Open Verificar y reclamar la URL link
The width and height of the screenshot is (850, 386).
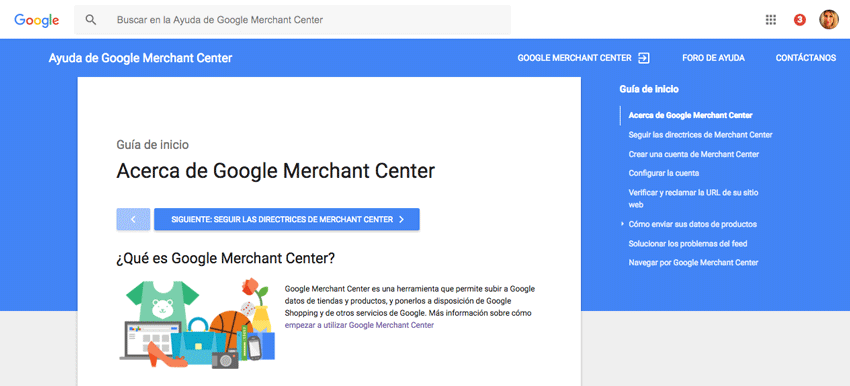coord(696,198)
